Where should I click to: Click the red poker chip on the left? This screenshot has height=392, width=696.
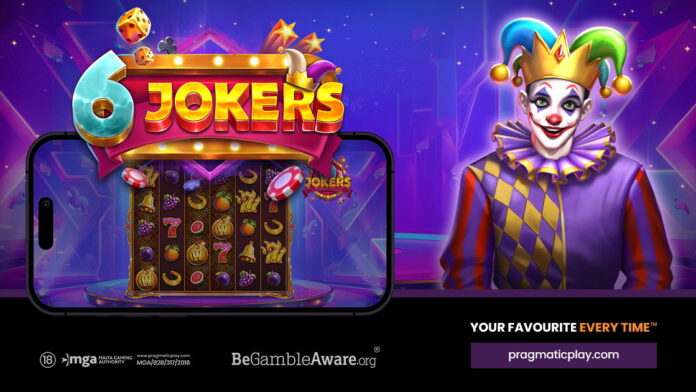click(135, 178)
